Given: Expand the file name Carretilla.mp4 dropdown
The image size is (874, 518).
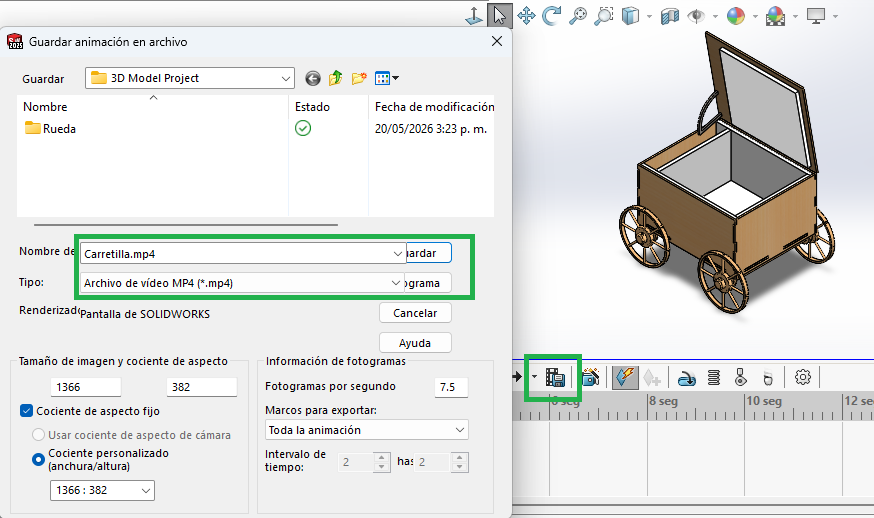Looking at the screenshot, I should (397, 254).
